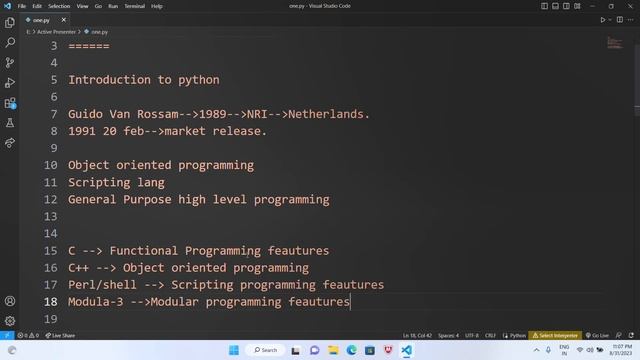Image resolution: width=640 pixels, height=360 pixels.
Task: Open the Live Share view in the activity bar
Action: (x=10, y=143)
